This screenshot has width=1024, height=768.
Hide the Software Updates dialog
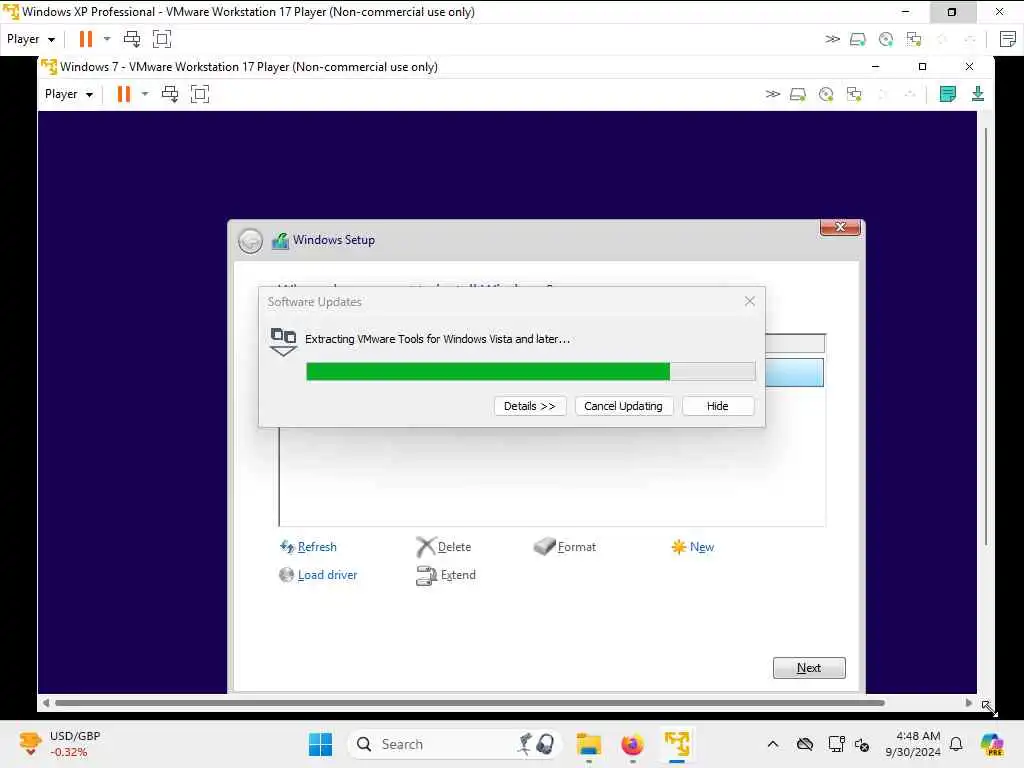pos(718,406)
